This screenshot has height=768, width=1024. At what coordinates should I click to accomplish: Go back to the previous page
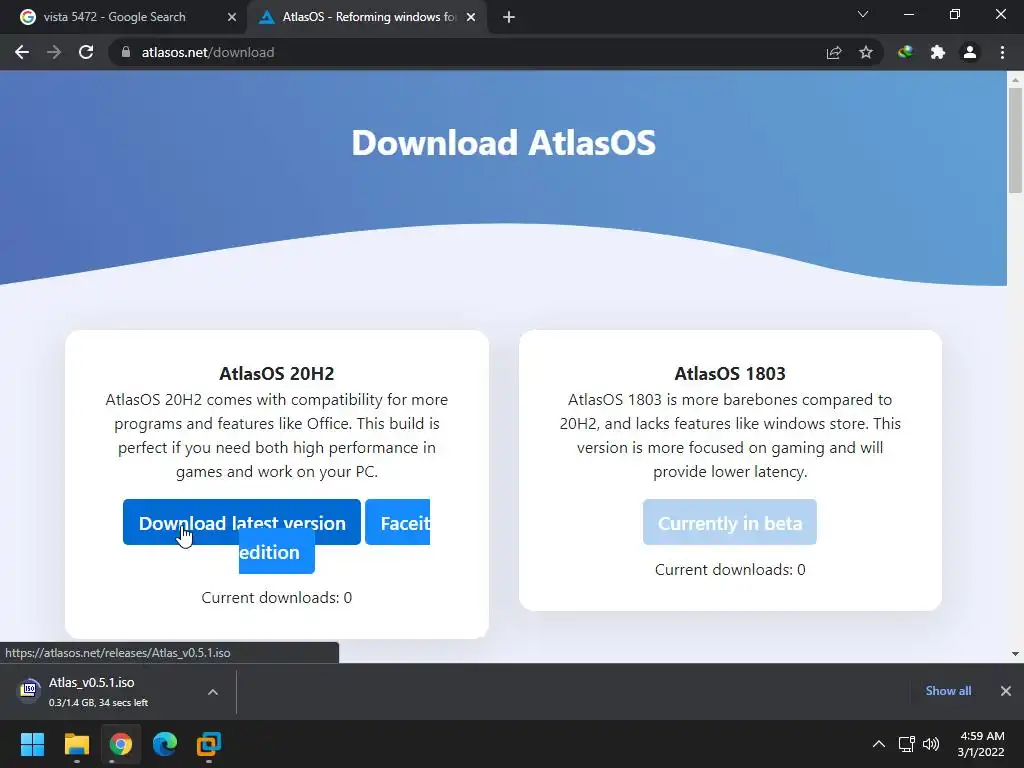click(22, 52)
